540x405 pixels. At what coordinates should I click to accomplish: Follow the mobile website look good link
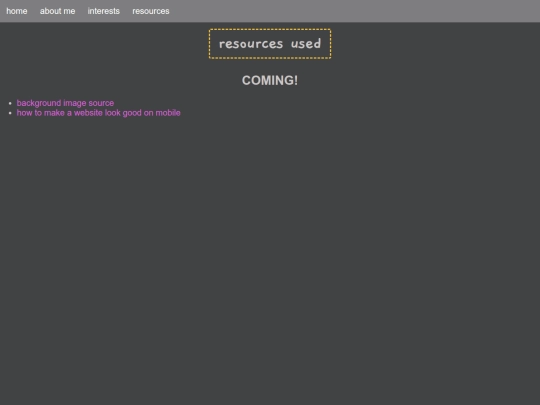tap(98, 113)
